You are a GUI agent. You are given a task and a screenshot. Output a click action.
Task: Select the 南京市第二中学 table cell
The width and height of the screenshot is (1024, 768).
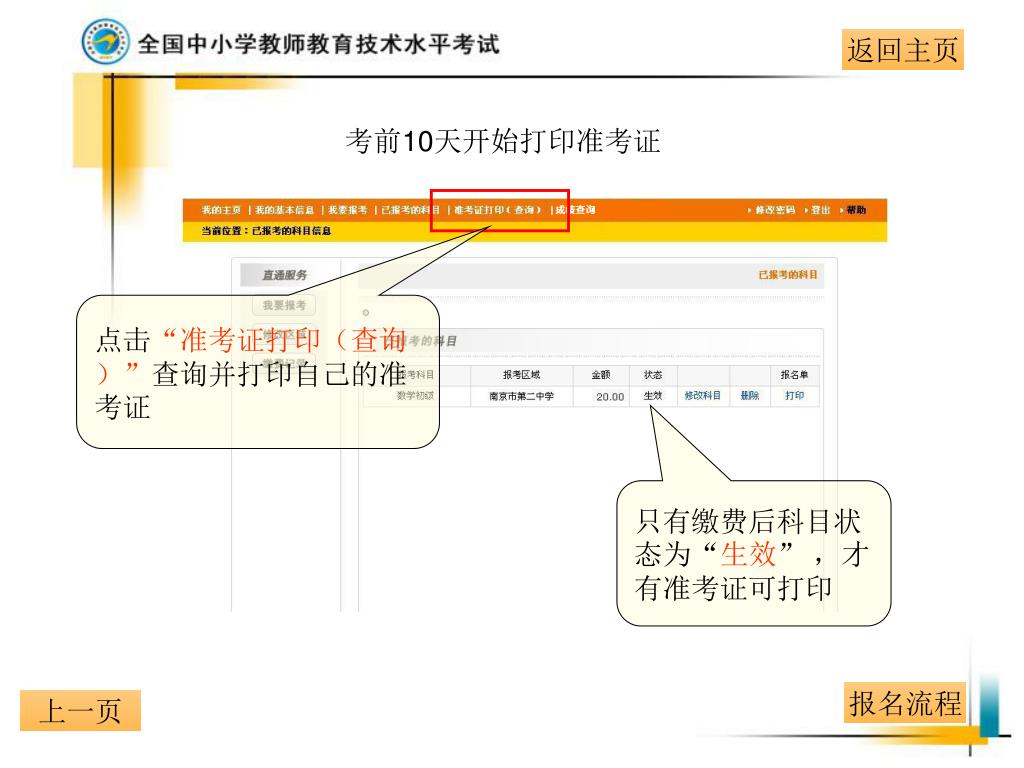pyautogui.click(x=522, y=396)
